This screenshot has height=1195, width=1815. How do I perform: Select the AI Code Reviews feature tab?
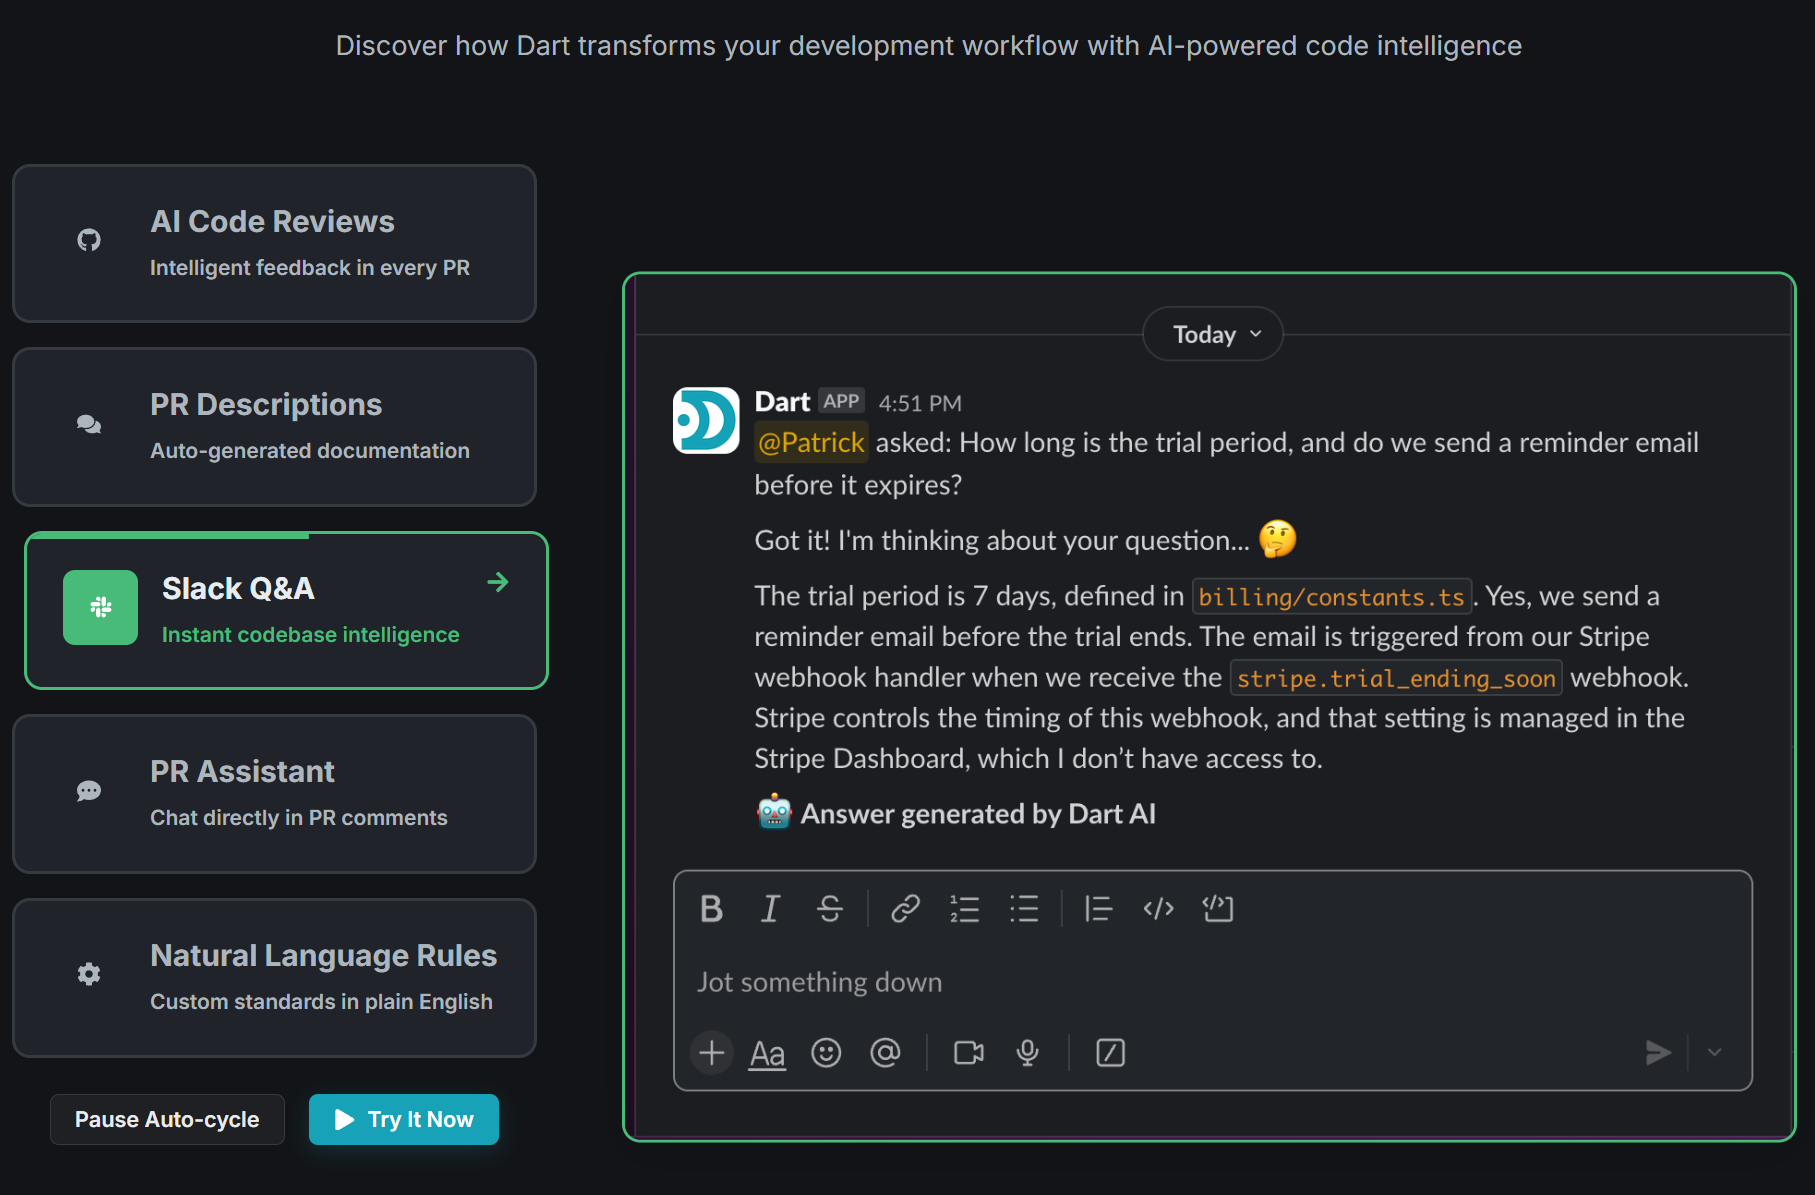[x=274, y=243]
